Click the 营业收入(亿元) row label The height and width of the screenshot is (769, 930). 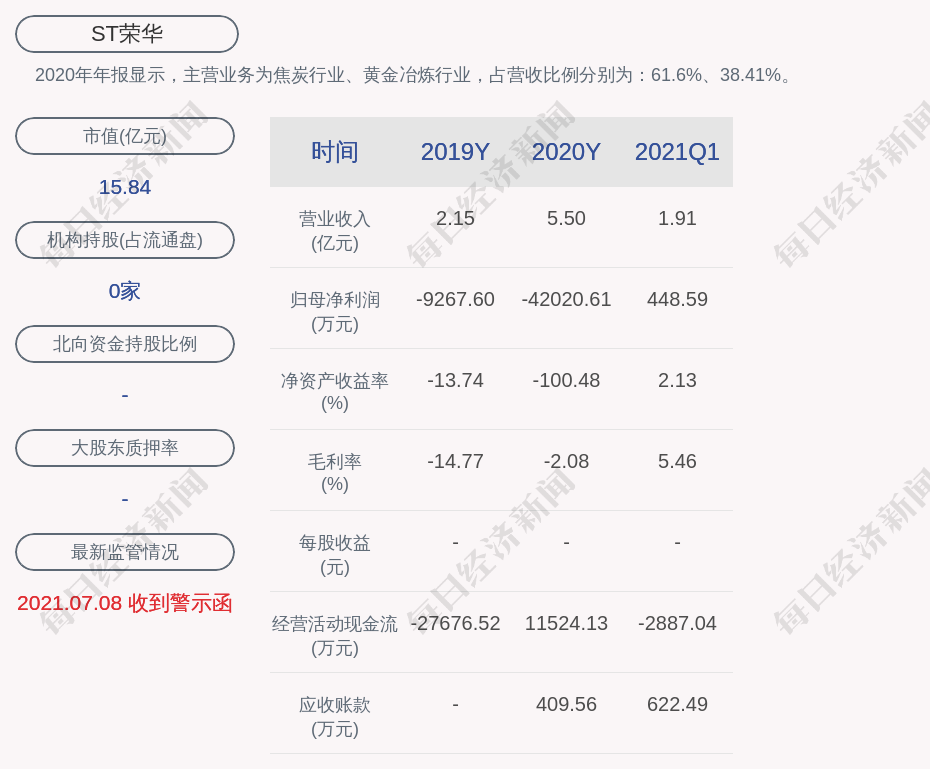(x=335, y=231)
